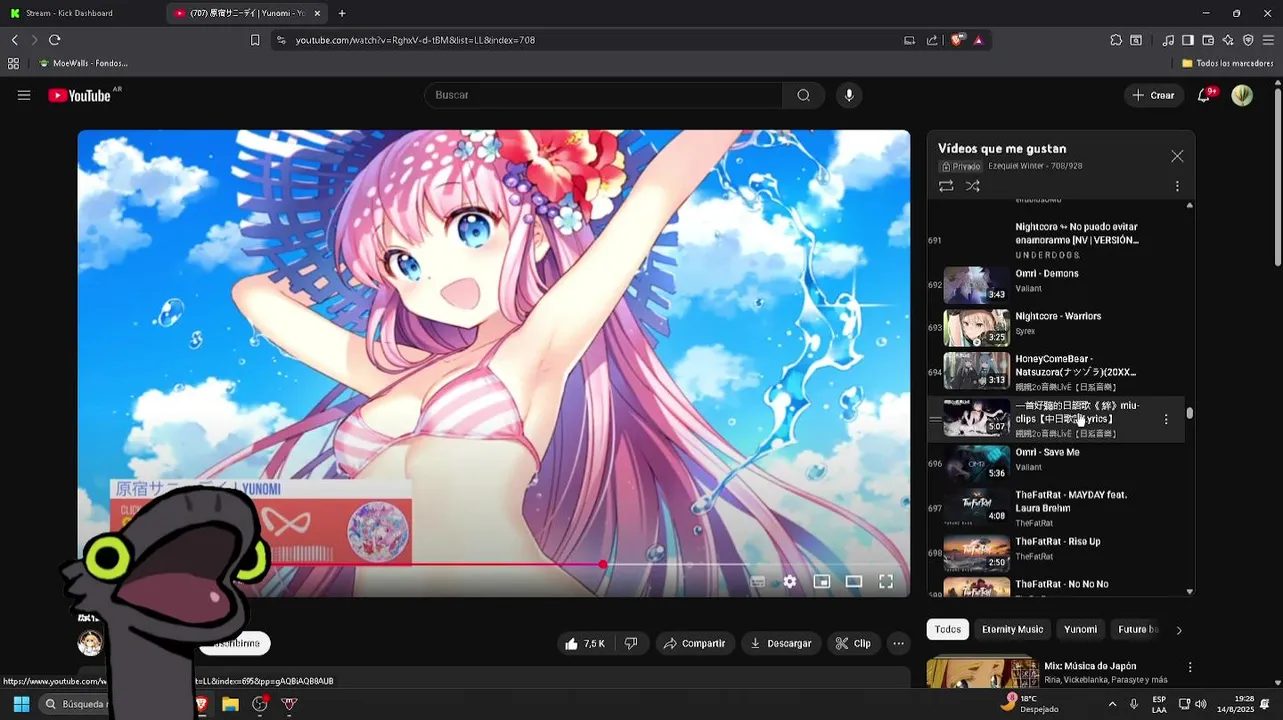
Task: Open more options for the hovered playlist video
Action: (1166, 419)
